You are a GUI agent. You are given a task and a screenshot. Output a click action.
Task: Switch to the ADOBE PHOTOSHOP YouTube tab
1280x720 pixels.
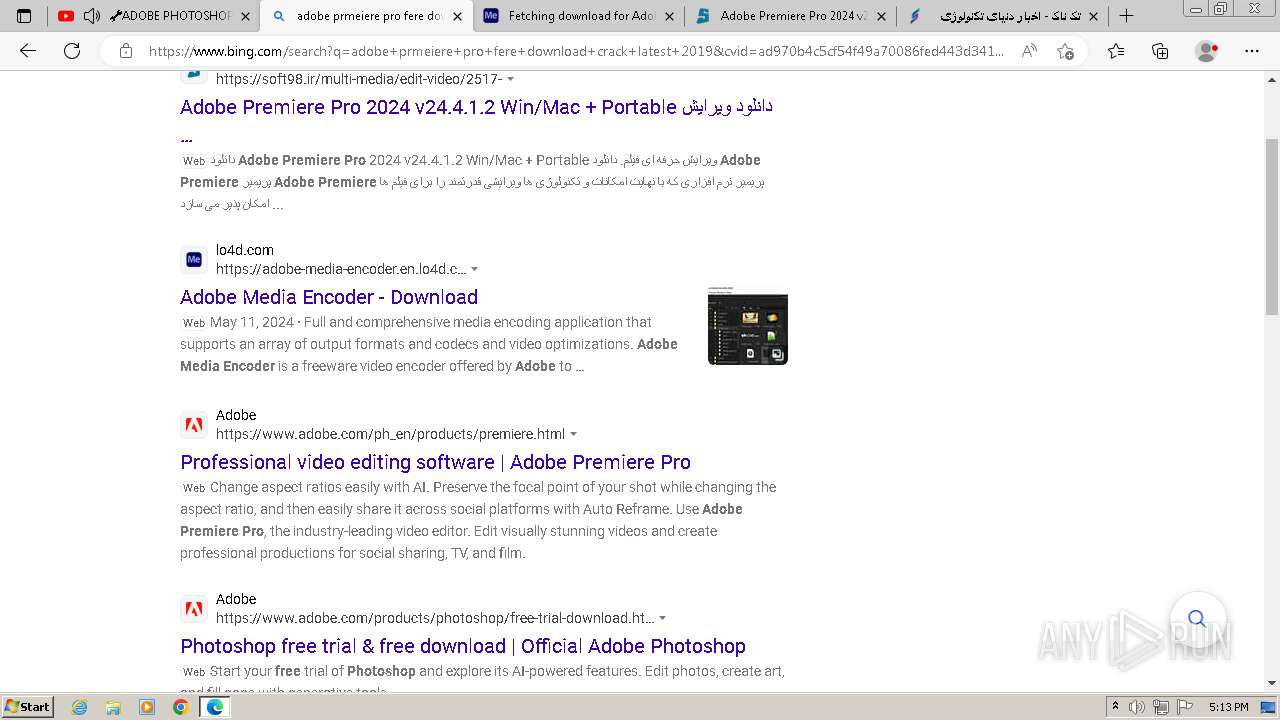pos(155,16)
